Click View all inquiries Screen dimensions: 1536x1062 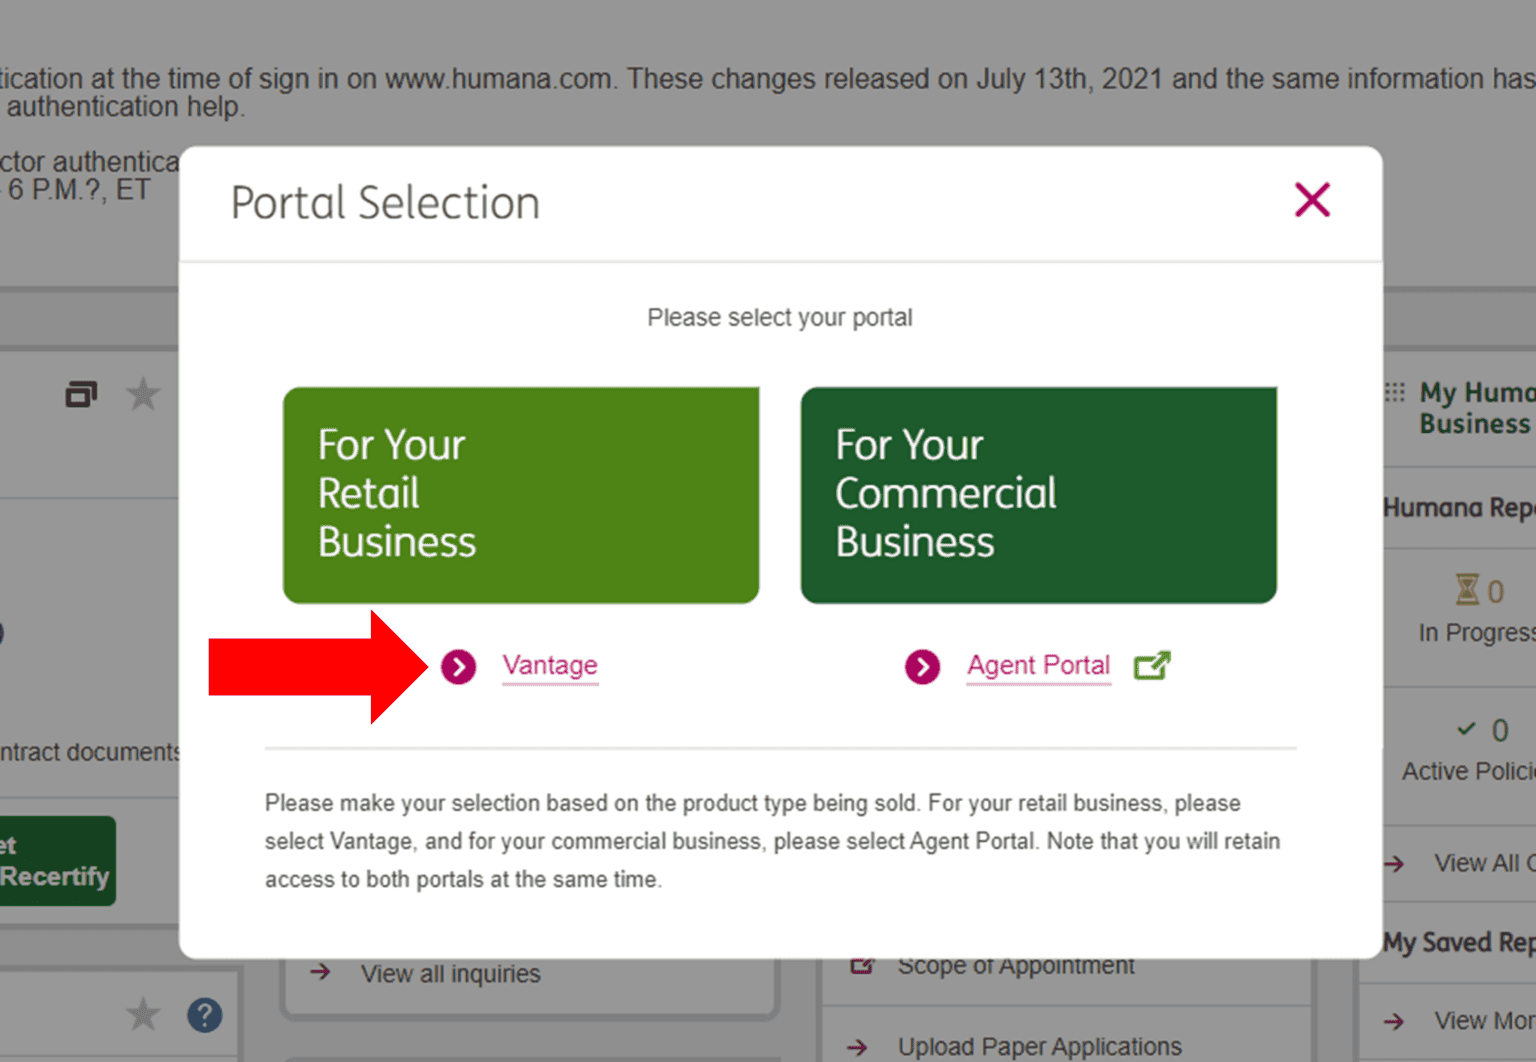coord(450,973)
